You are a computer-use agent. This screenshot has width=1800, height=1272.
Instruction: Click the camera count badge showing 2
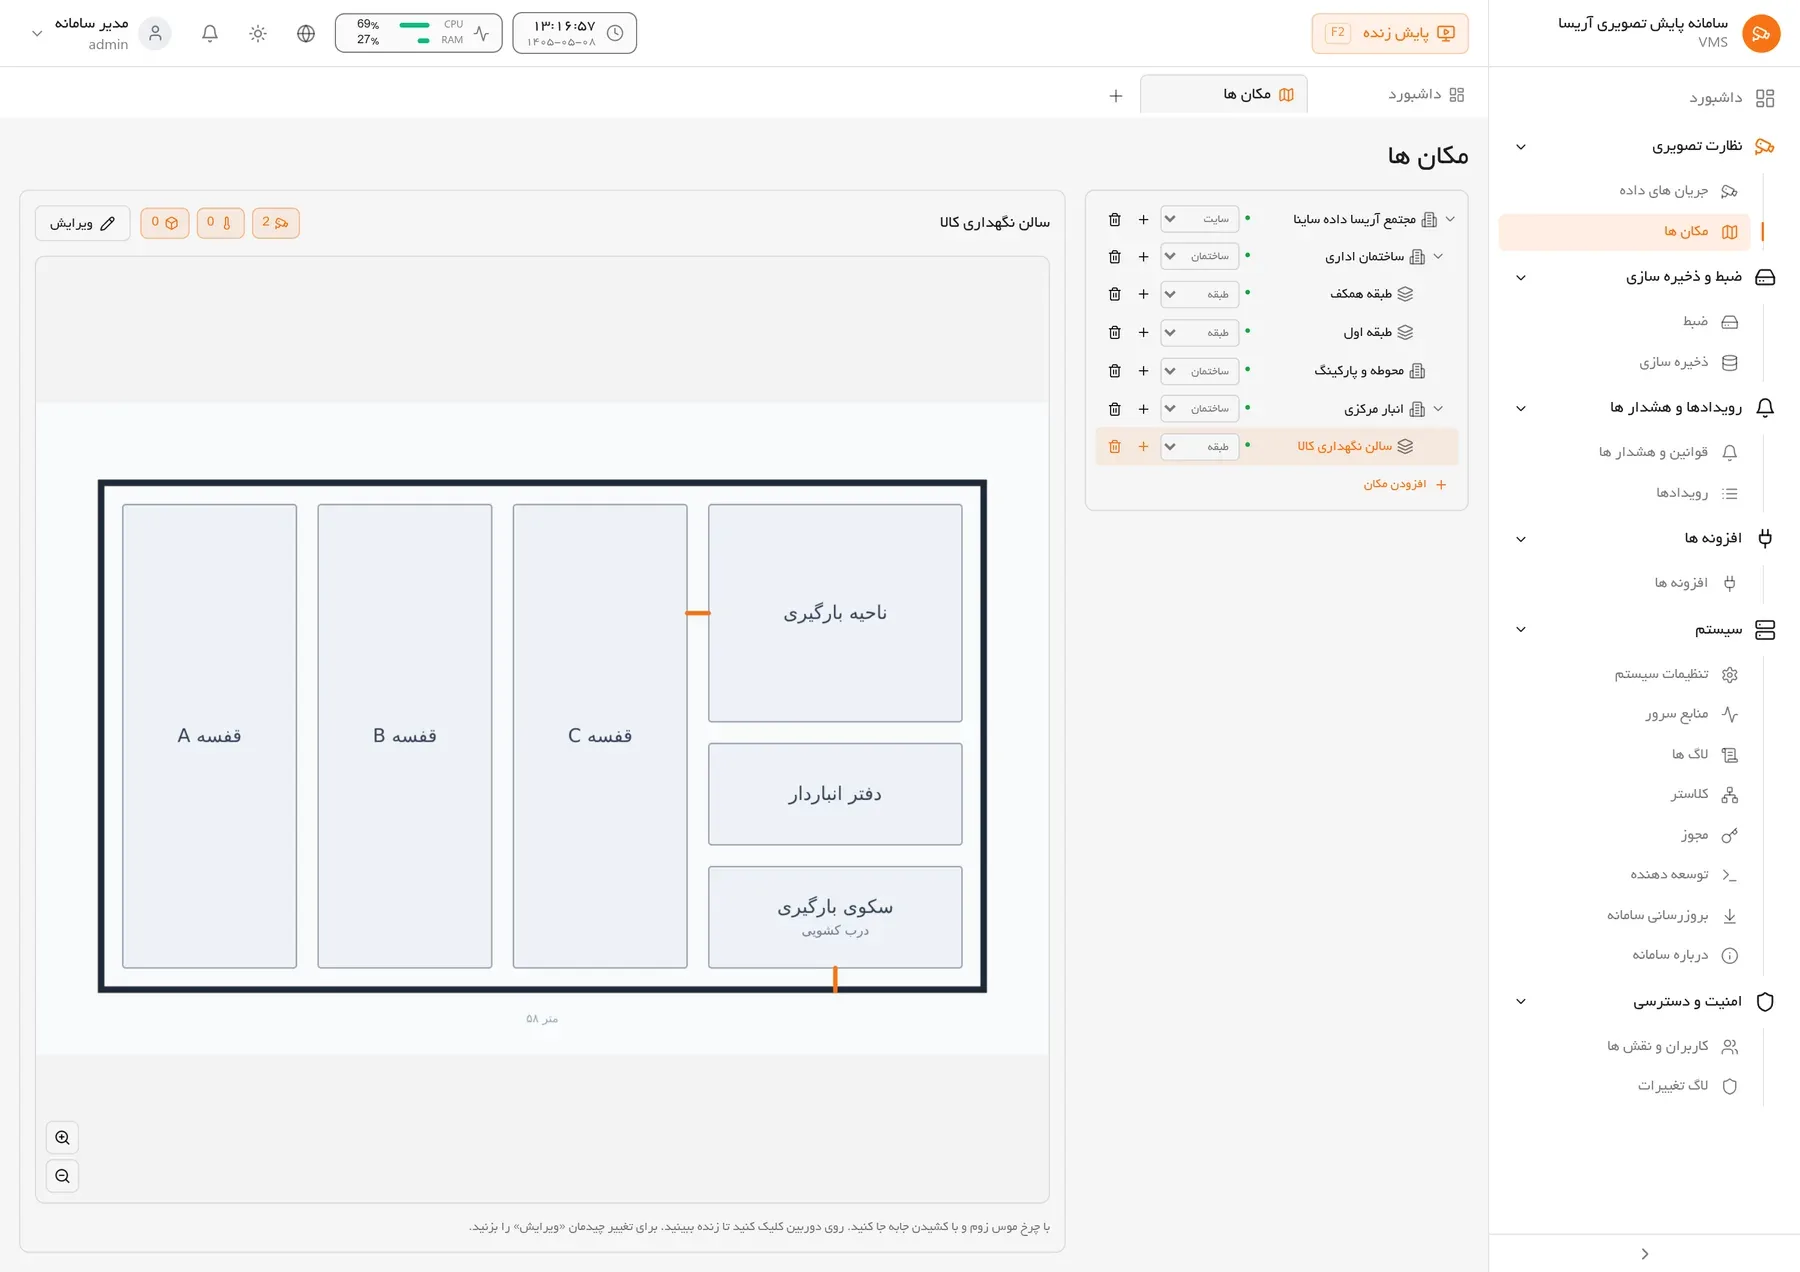(275, 222)
